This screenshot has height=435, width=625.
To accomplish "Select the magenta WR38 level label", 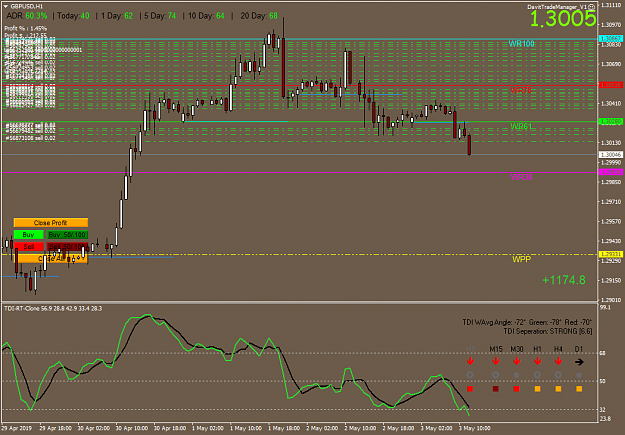I will coord(521,177).
